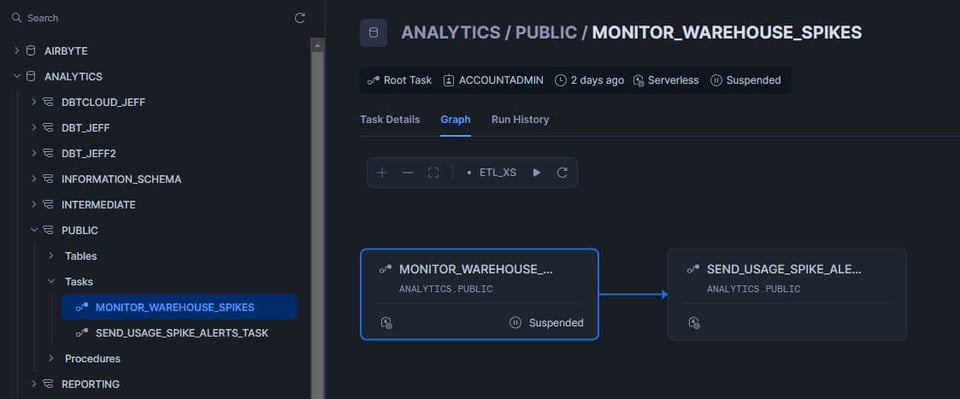Click the refresh icon next to Search
Screen dimensions: 960x399
[299, 18]
